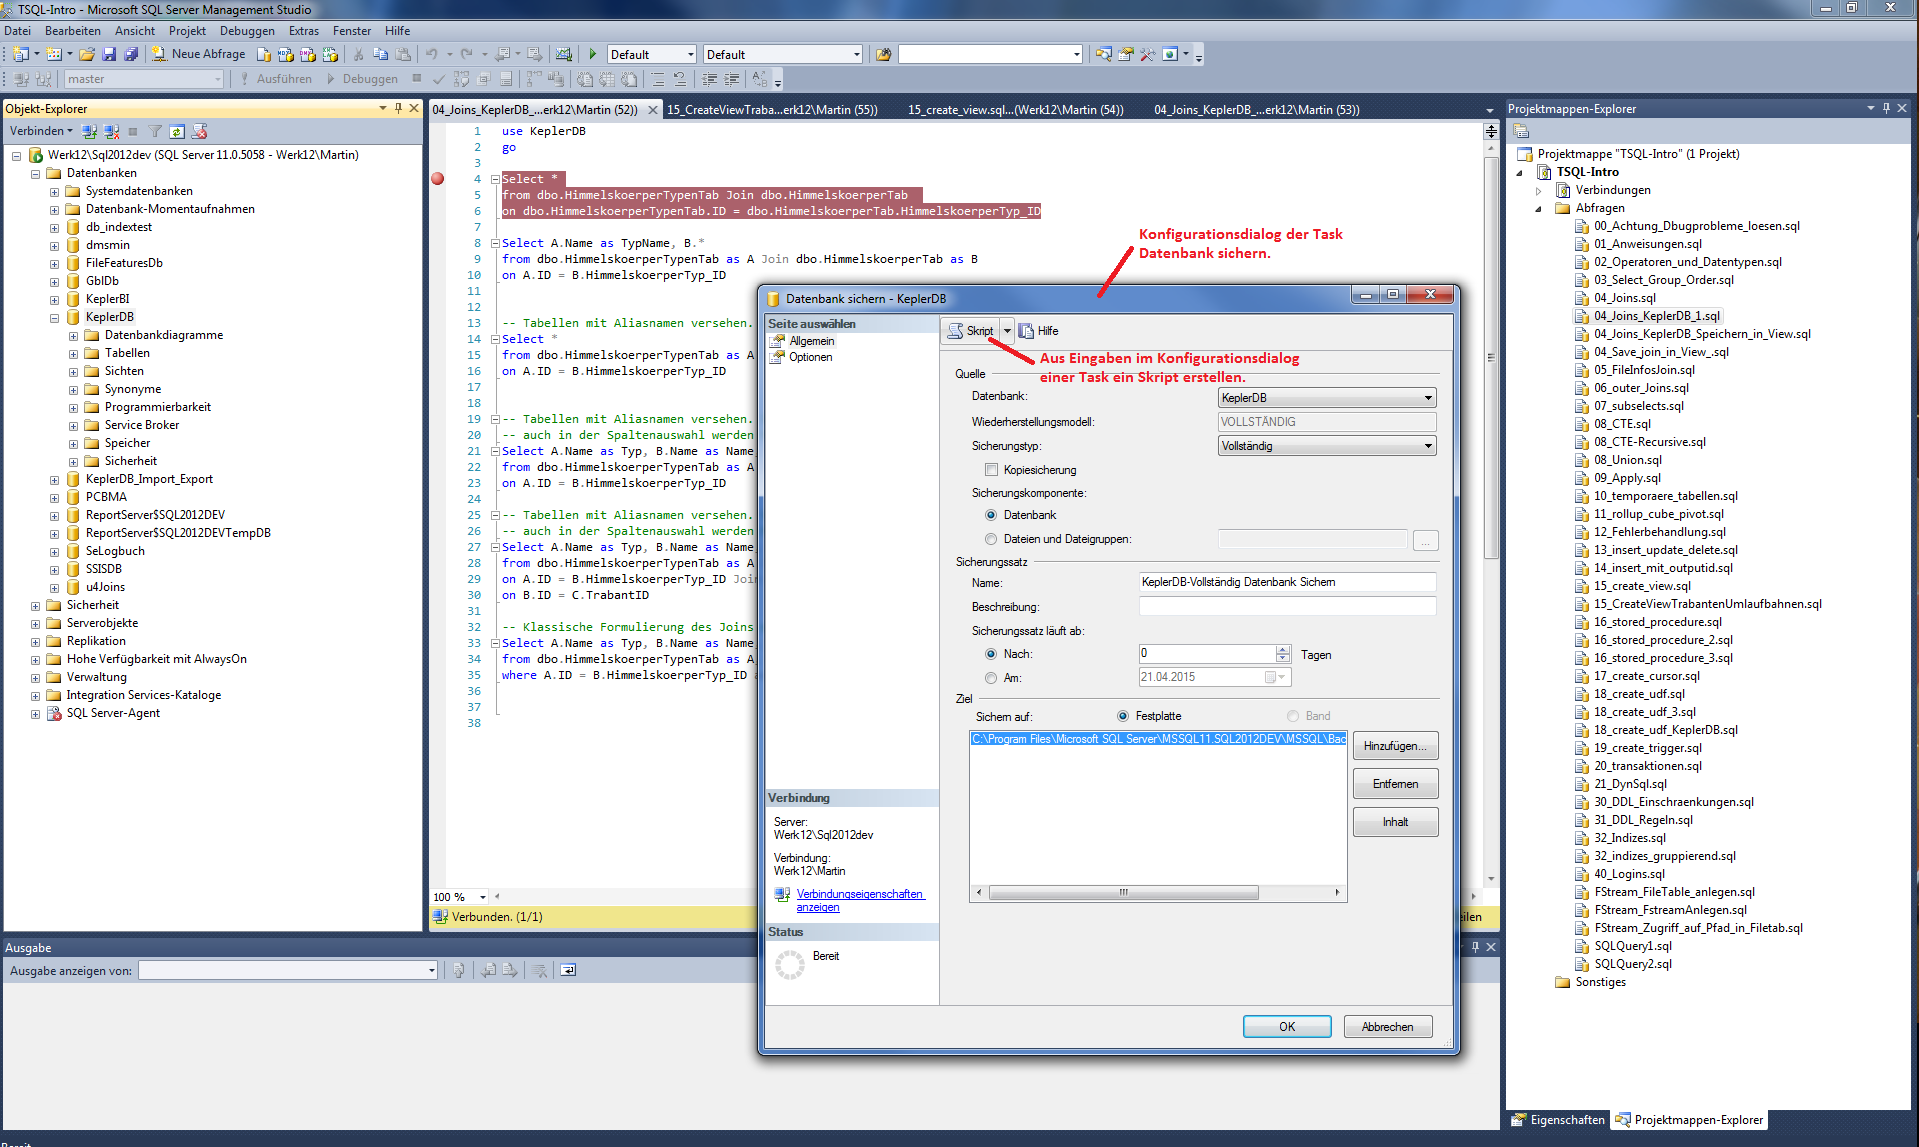Open the Skript button dropdown arrow
The image size is (1919, 1147).
click(x=1007, y=331)
